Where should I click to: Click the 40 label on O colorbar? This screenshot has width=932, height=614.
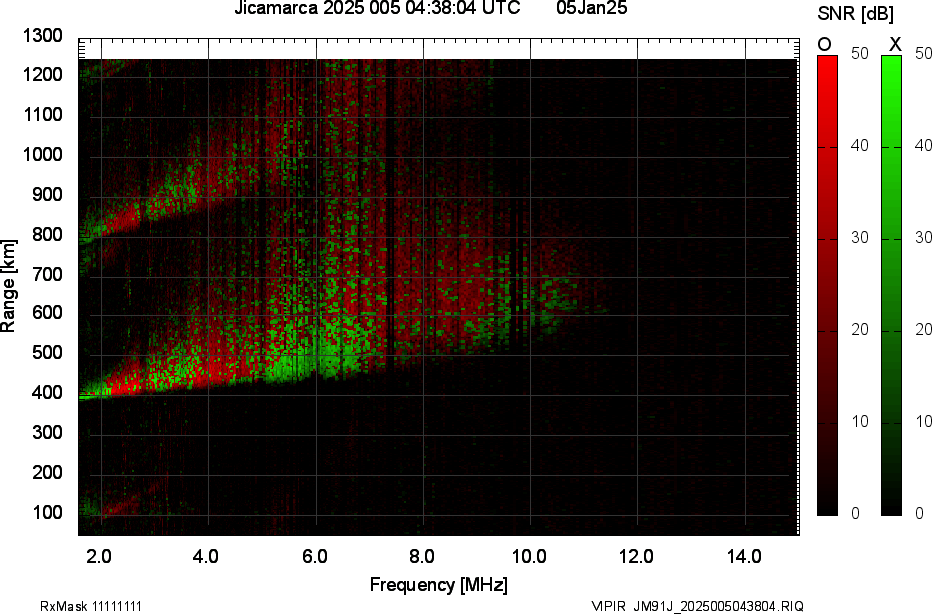coord(859,145)
